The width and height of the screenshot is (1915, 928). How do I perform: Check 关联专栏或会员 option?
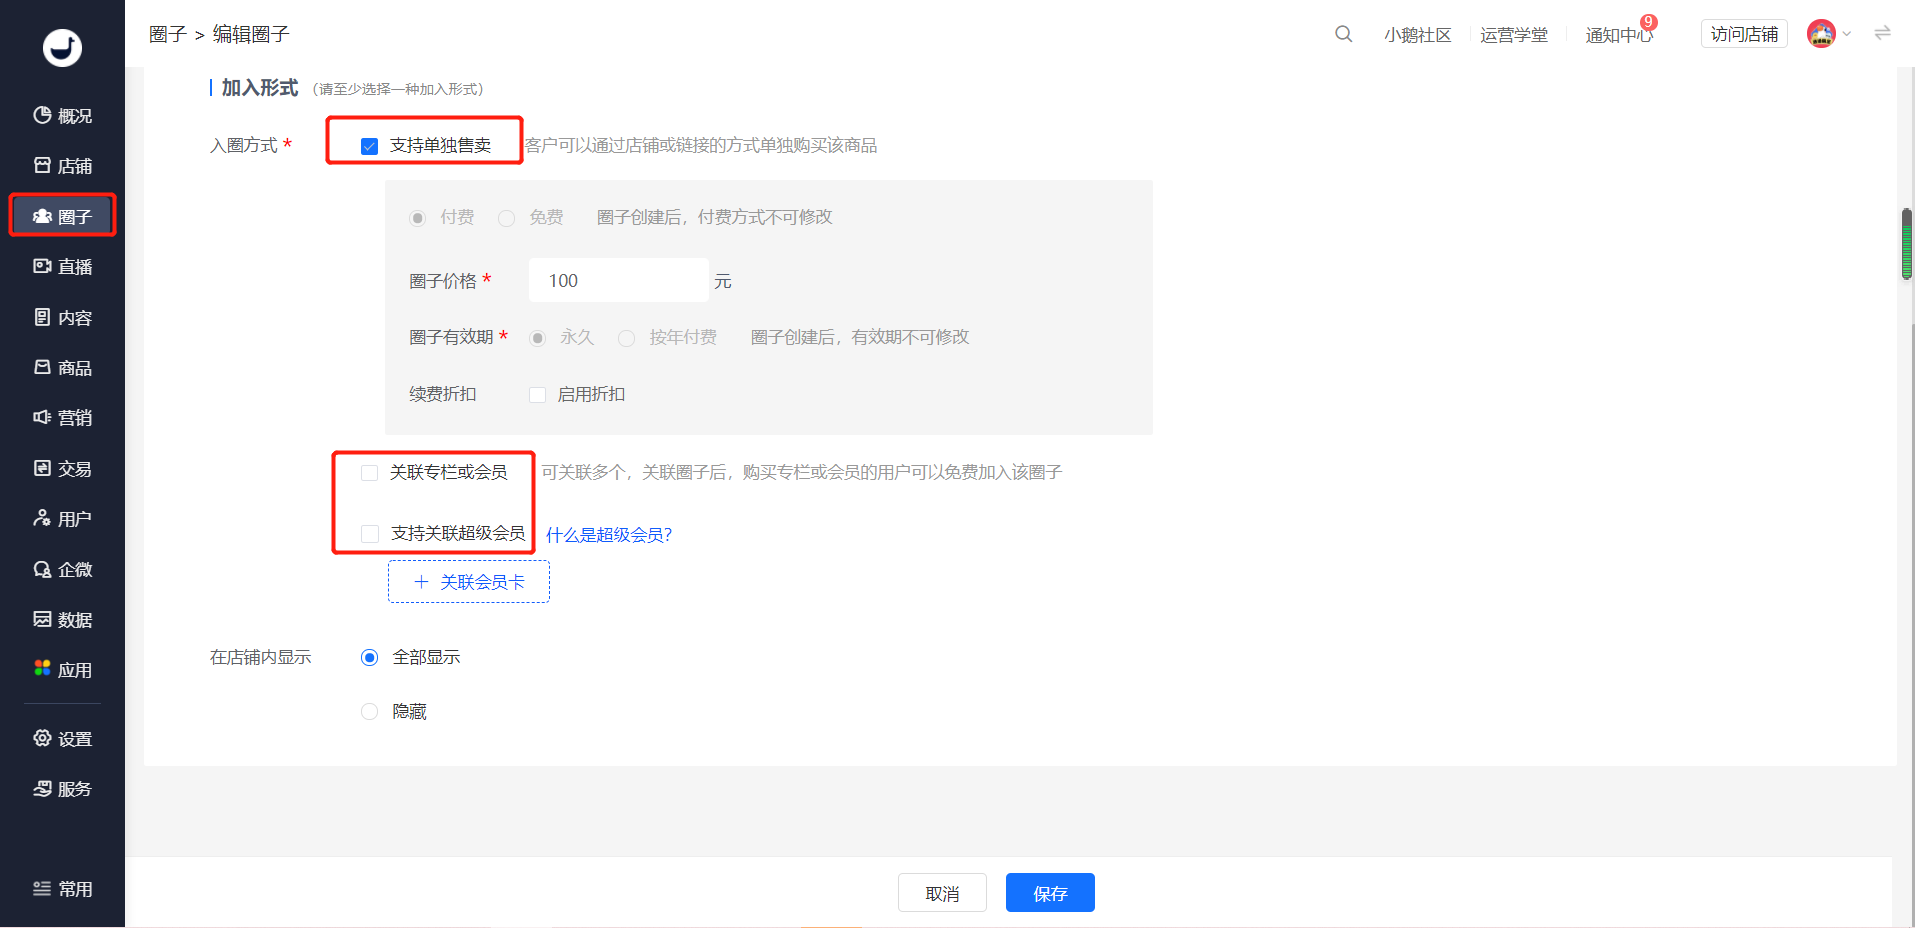point(369,473)
